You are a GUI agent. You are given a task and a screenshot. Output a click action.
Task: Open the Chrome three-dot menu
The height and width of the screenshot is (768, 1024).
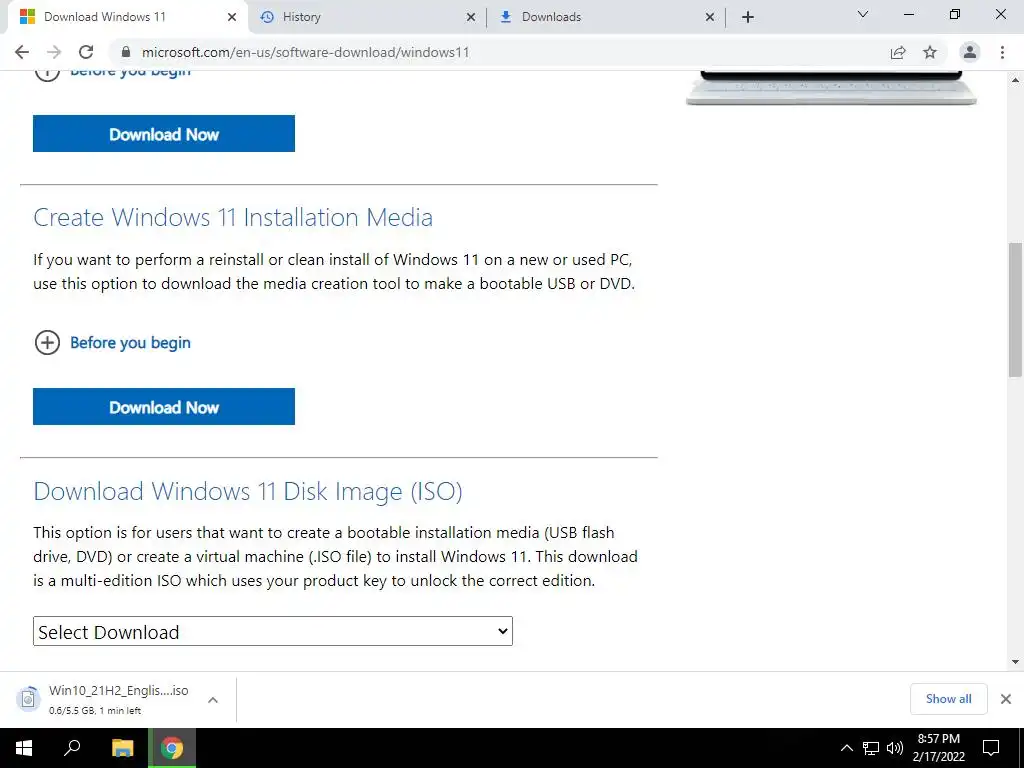1002,52
